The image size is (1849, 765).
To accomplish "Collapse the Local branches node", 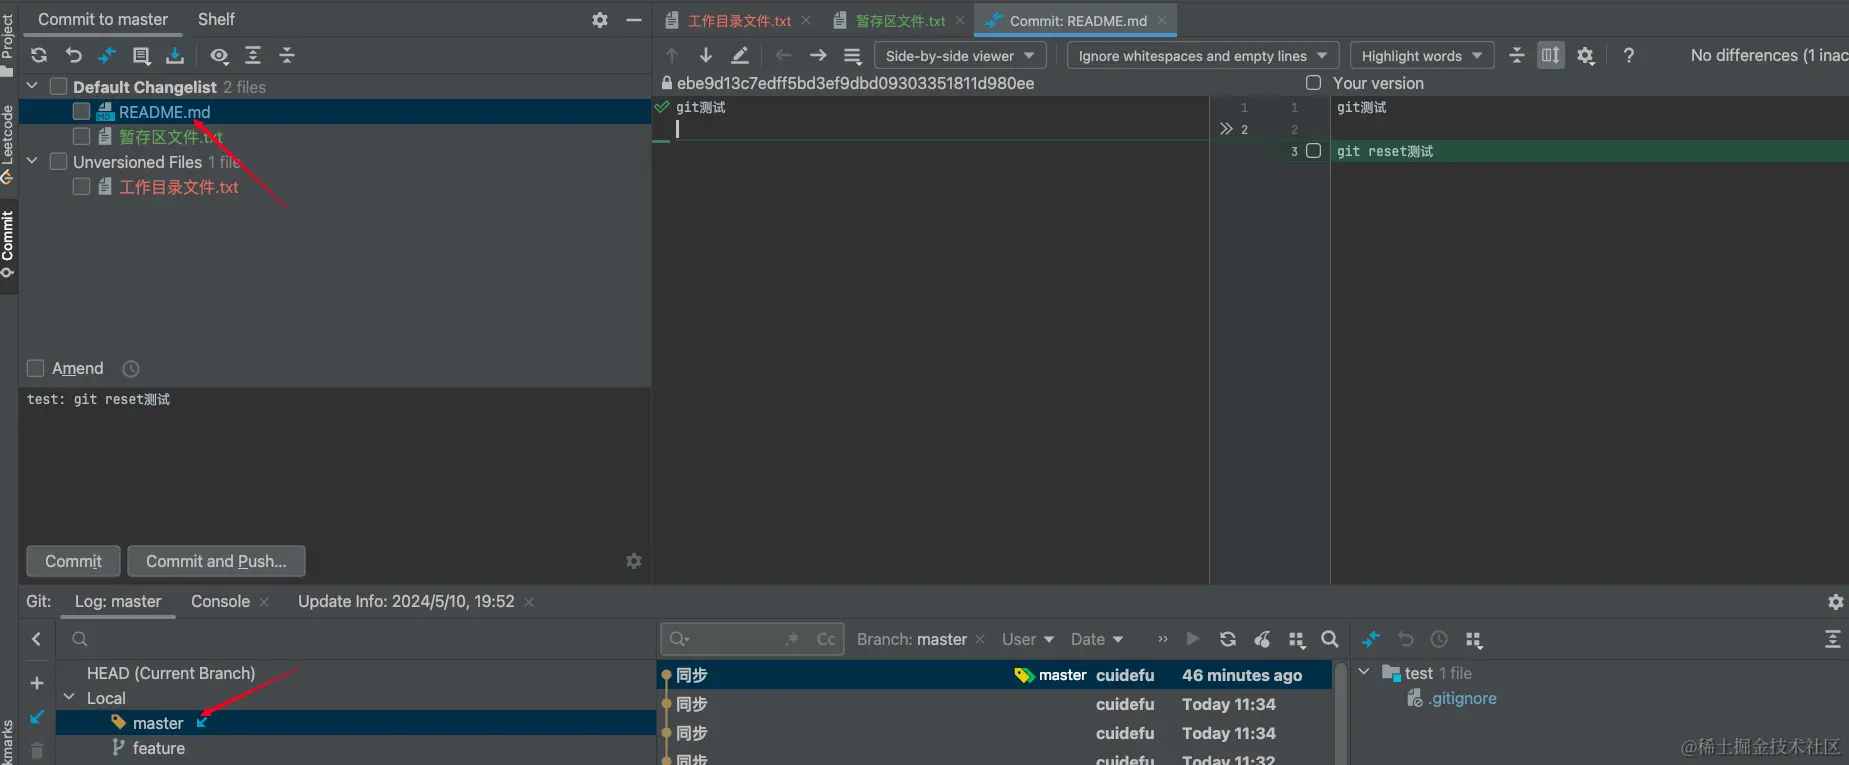I will (x=69, y=697).
